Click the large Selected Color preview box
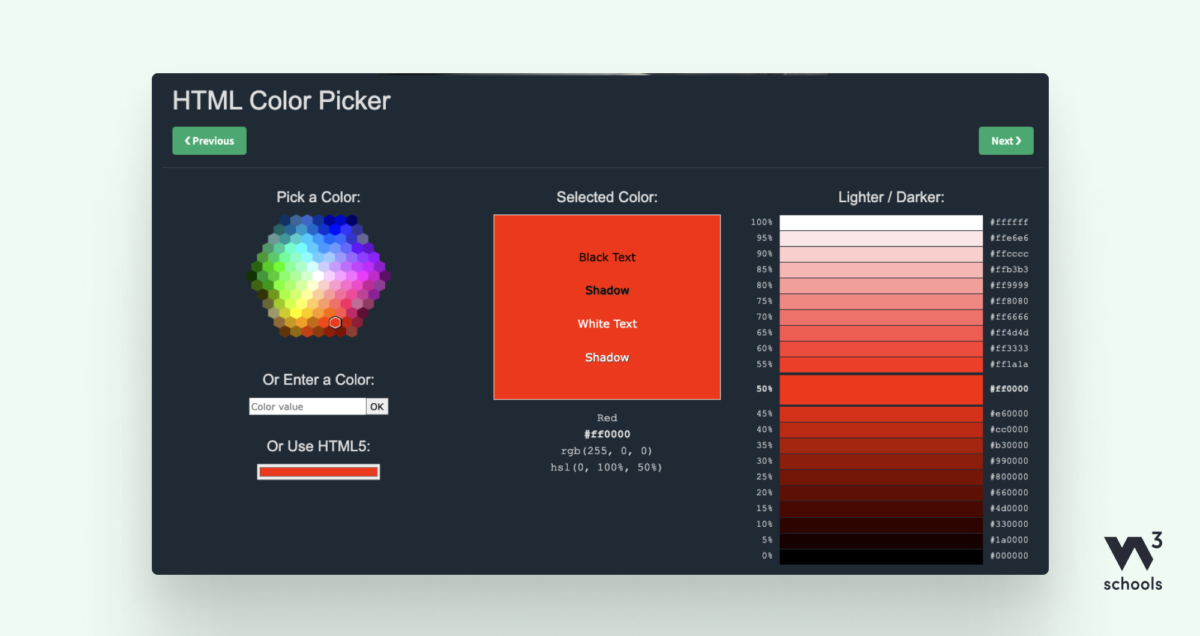Viewport: 1200px width, 636px height. [x=606, y=307]
